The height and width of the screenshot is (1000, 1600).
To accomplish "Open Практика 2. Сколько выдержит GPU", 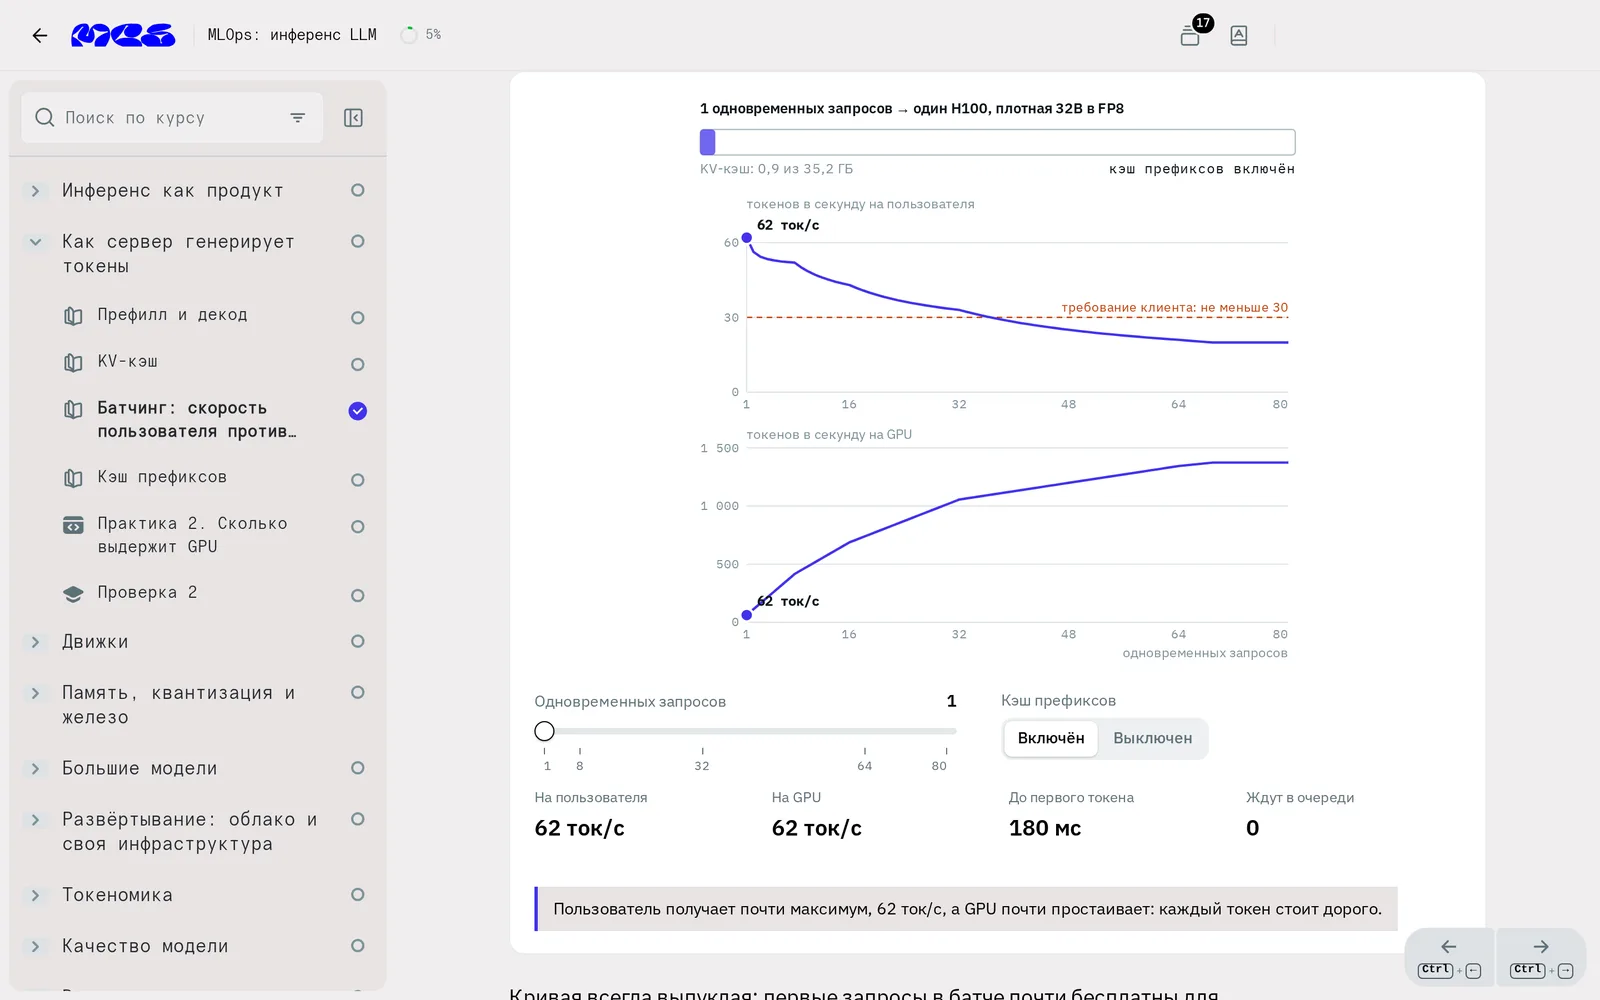I will pos(192,535).
